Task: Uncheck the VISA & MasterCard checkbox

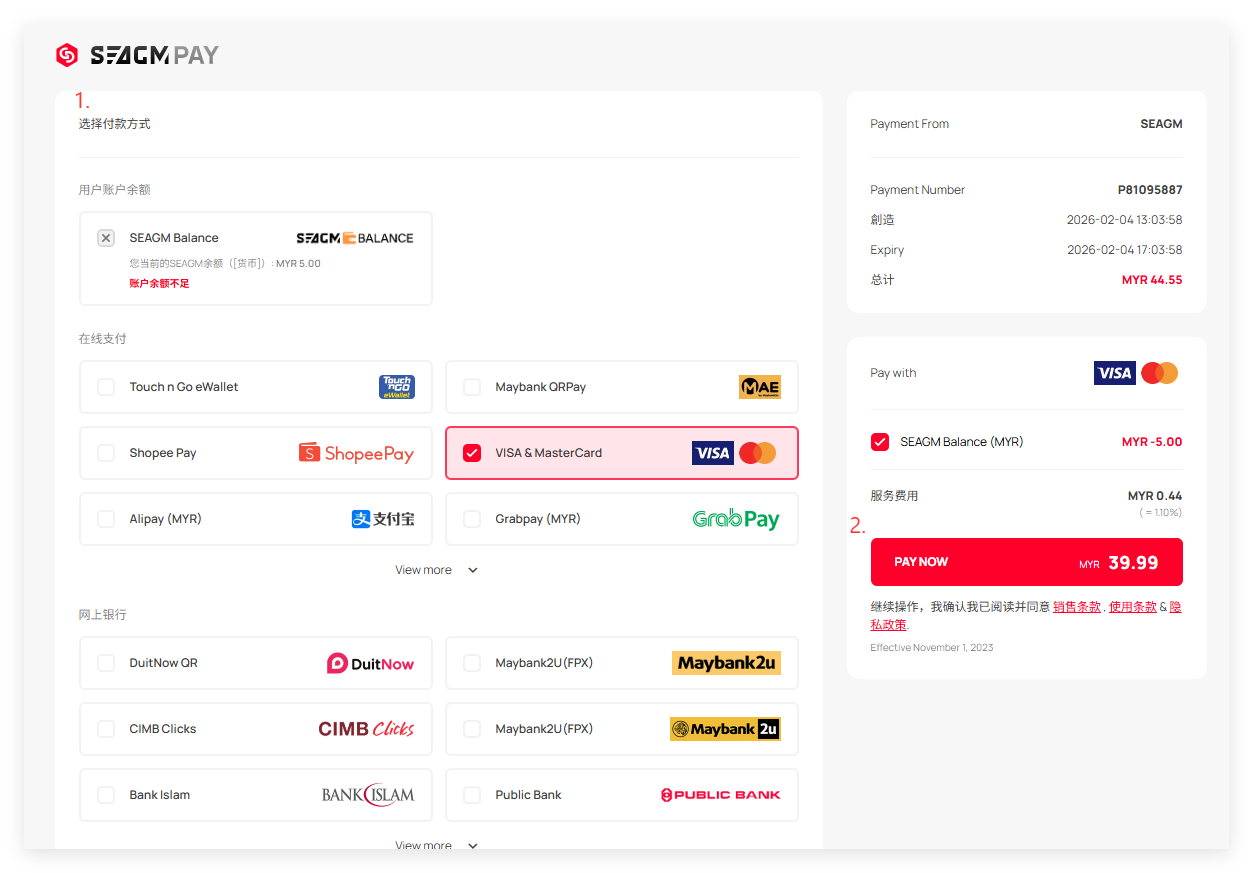Action: point(472,453)
